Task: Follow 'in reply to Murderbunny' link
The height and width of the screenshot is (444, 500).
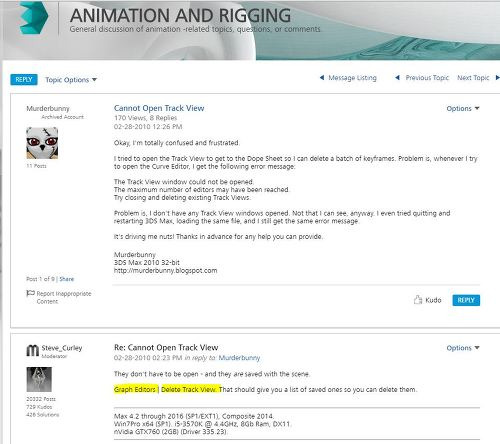Action: click(239, 358)
